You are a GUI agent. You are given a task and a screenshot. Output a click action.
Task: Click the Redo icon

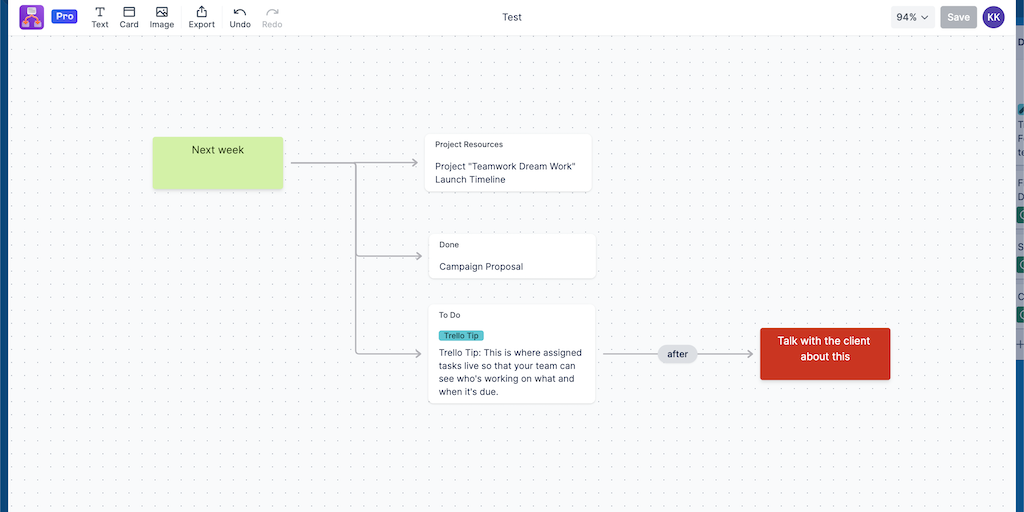(x=272, y=17)
